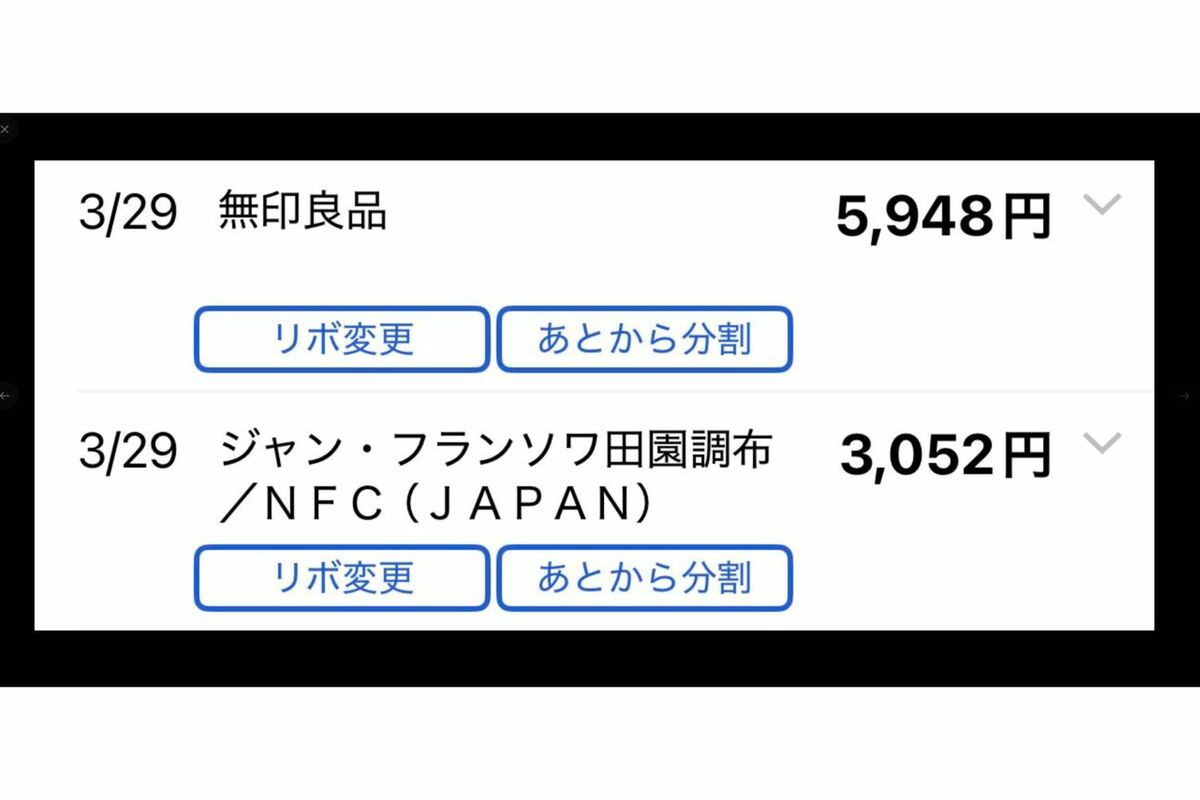This screenshot has height=800, width=1200.
Task: Select the 無印良品 merchant name
Action: tap(303, 212)
